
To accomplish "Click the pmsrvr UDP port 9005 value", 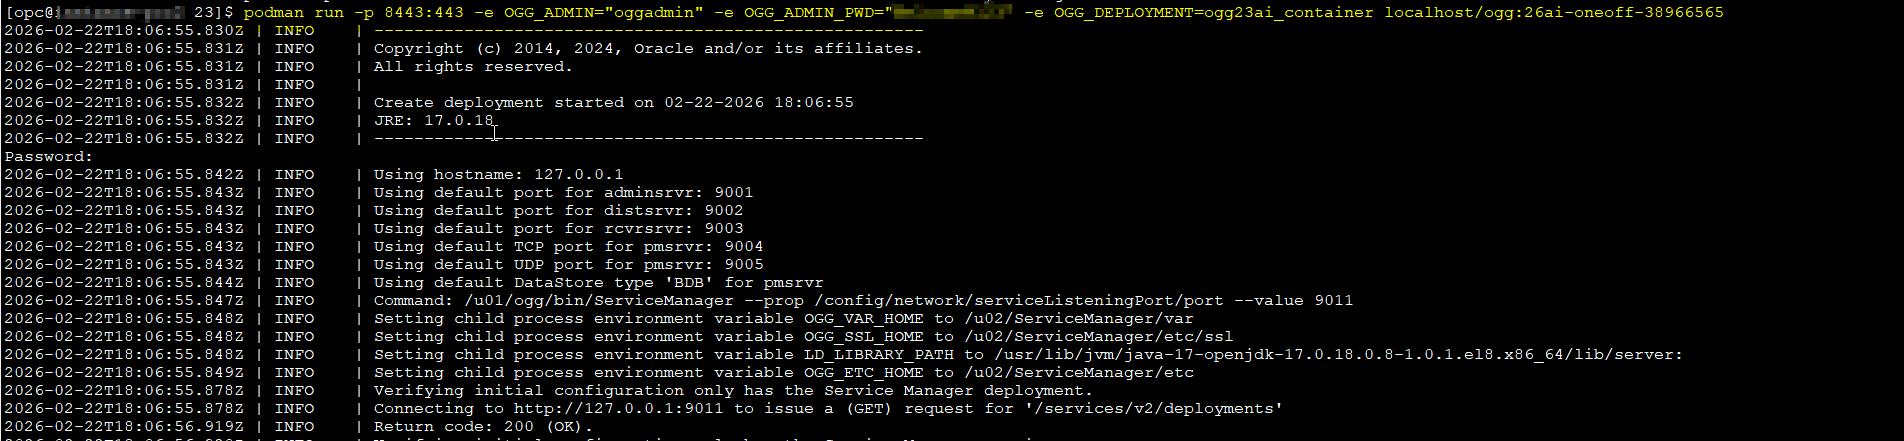I will pyautogui.click(x=743, y=264).
